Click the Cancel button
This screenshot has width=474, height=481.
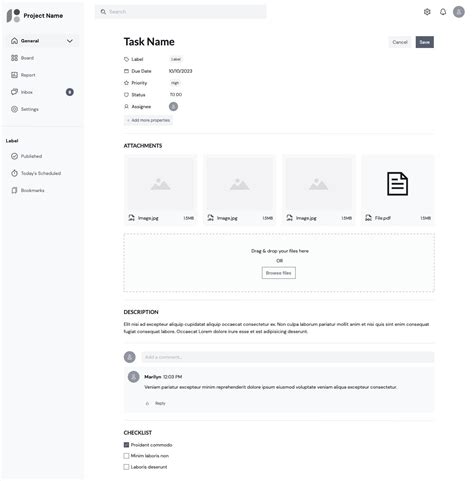400,42
